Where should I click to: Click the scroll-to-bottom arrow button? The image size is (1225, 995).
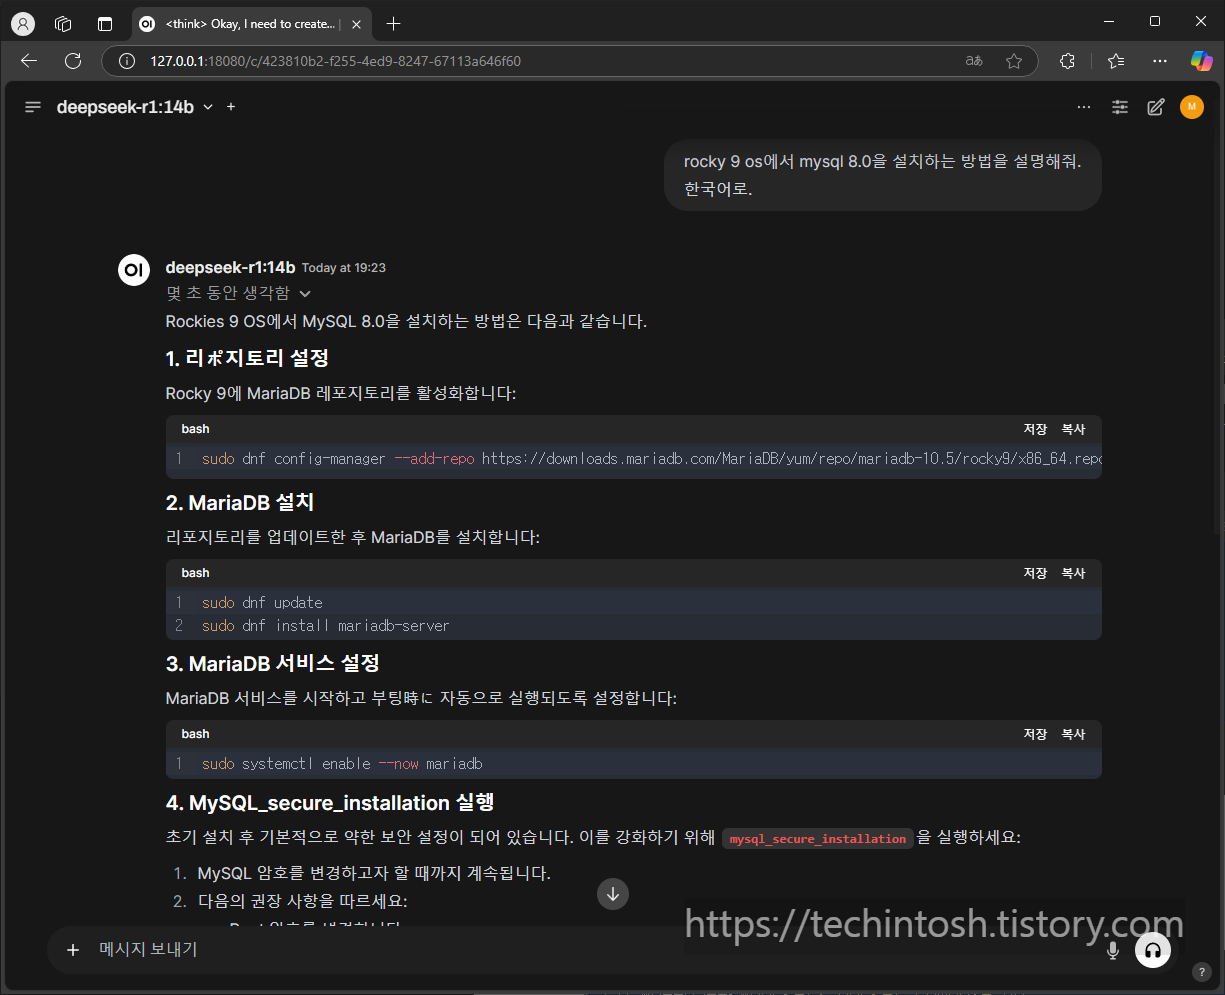pyautogui.click(x=613, y=894)
